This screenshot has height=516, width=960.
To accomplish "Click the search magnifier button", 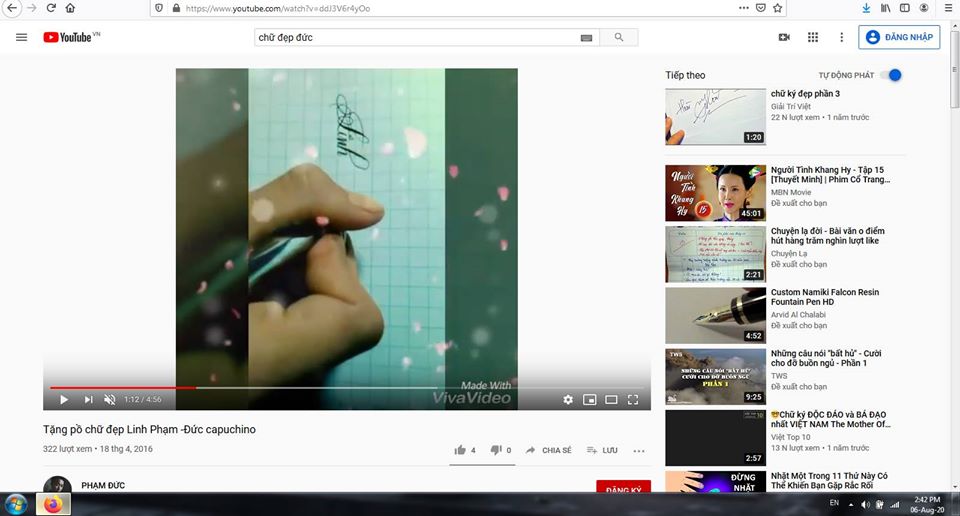I will click(x=619, y=38).
